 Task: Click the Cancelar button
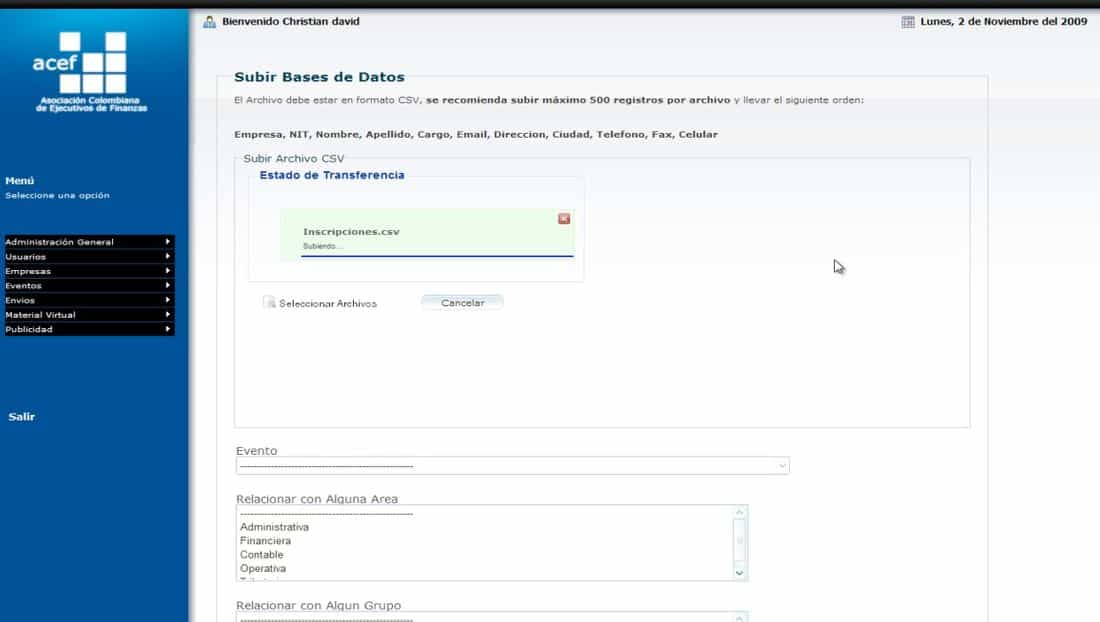pos(462,303)
